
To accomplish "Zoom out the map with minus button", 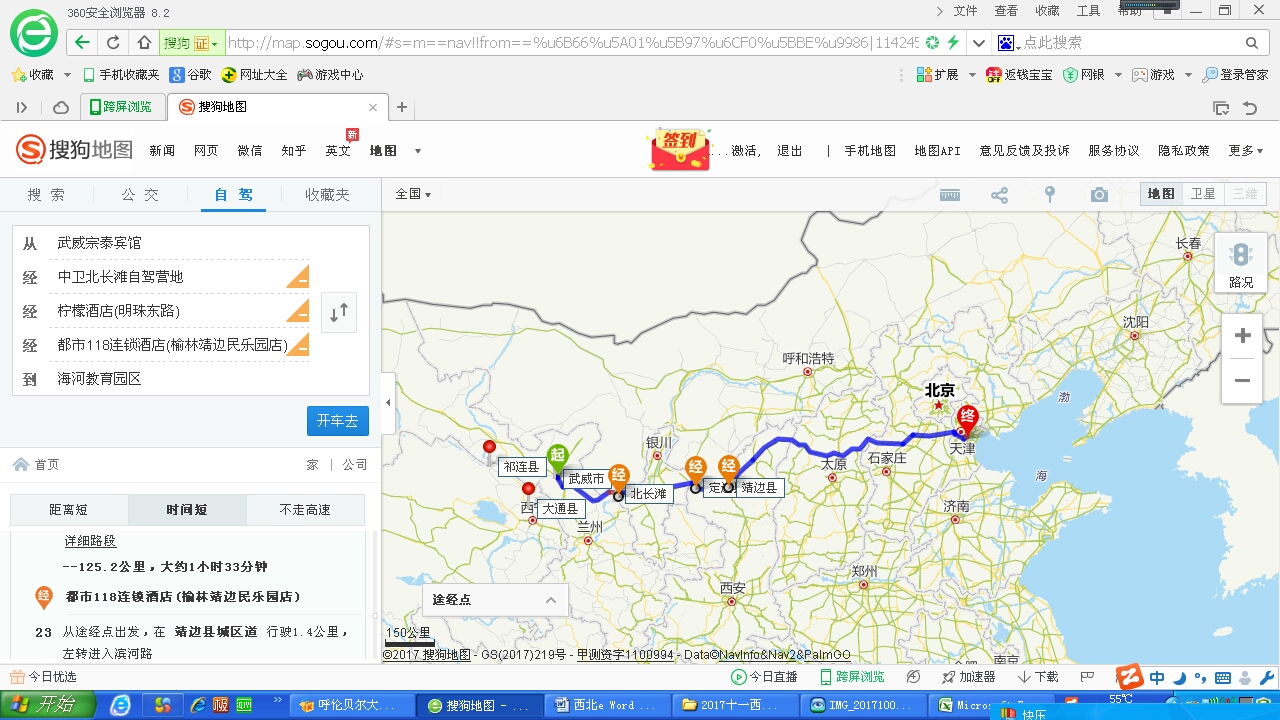I will pyautogui.click(x=1242, y=381).
